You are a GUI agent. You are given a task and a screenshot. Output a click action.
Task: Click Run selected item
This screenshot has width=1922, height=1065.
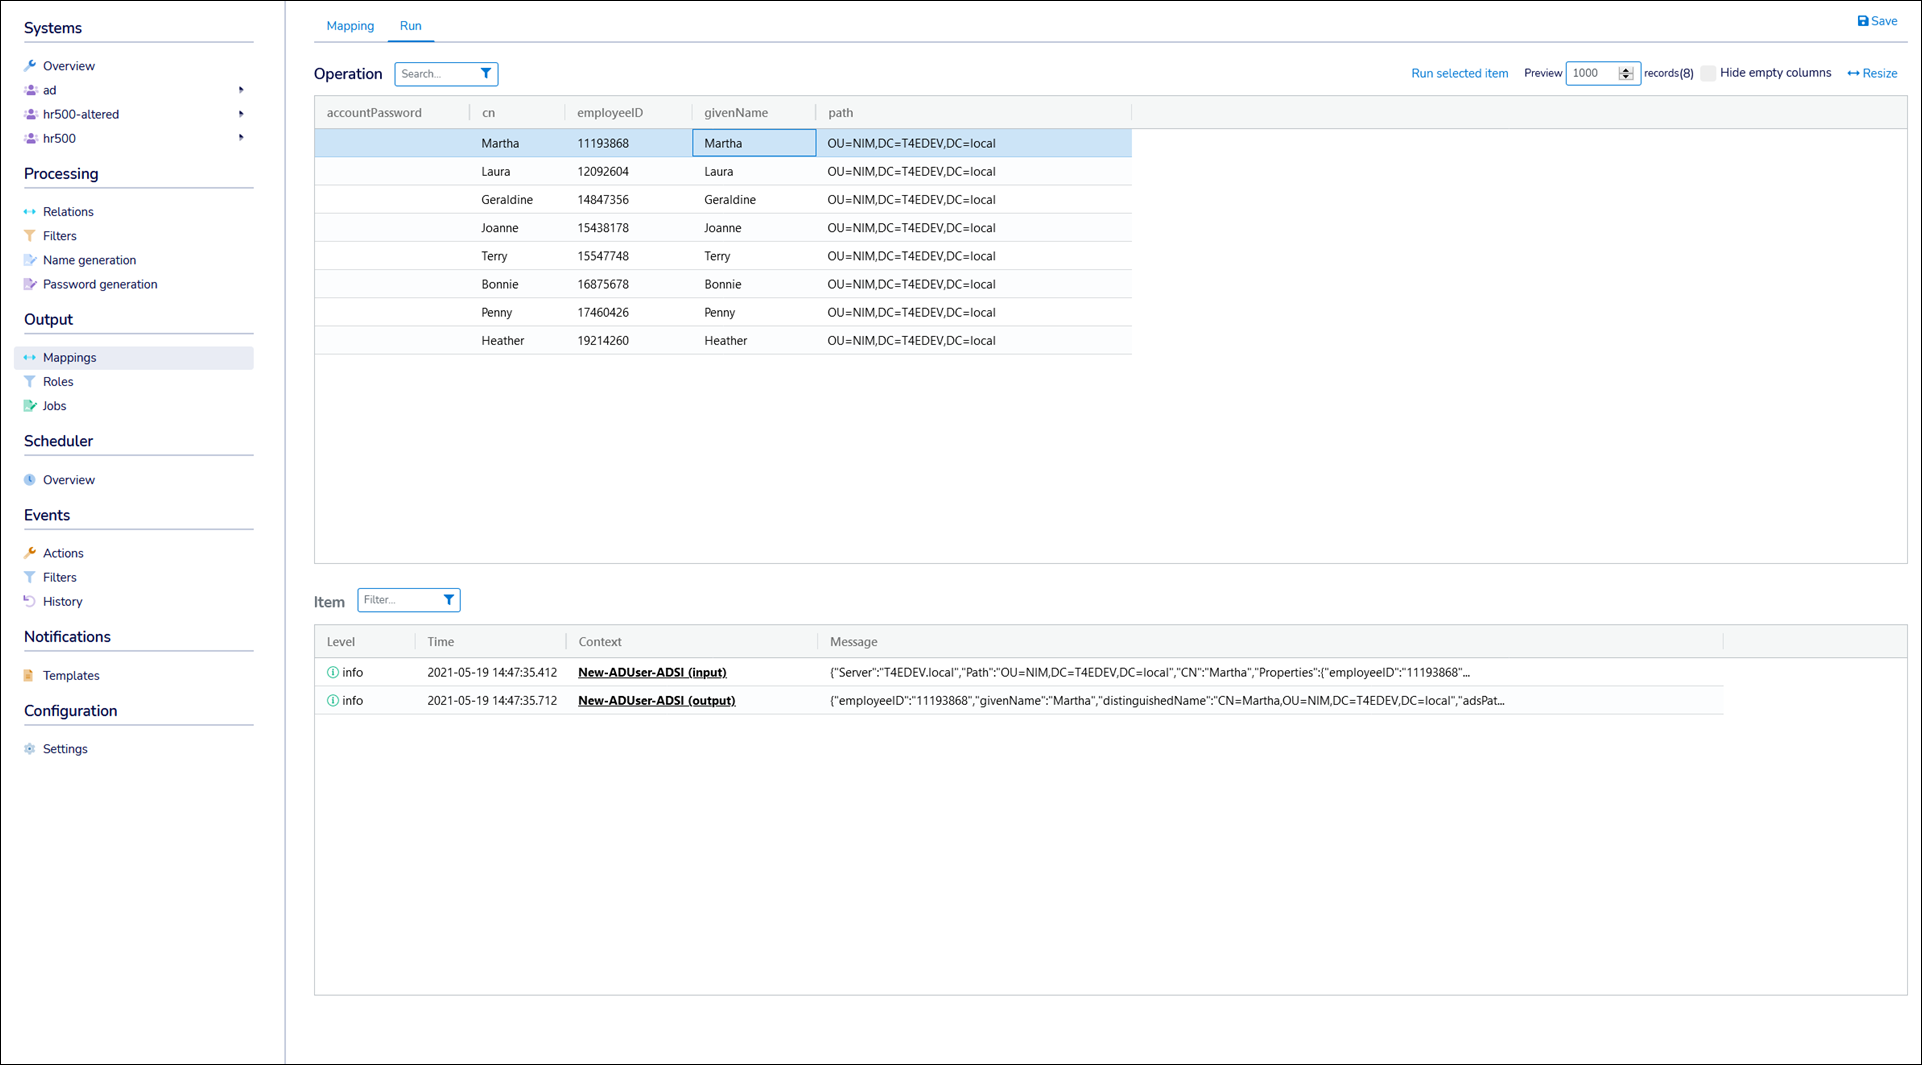pyautogui.click(x=1459, y=73)
